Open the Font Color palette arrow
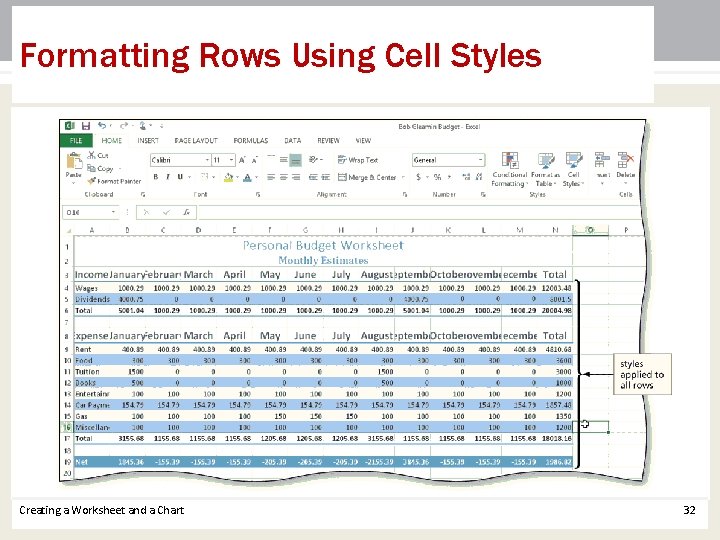 (257, 177)
